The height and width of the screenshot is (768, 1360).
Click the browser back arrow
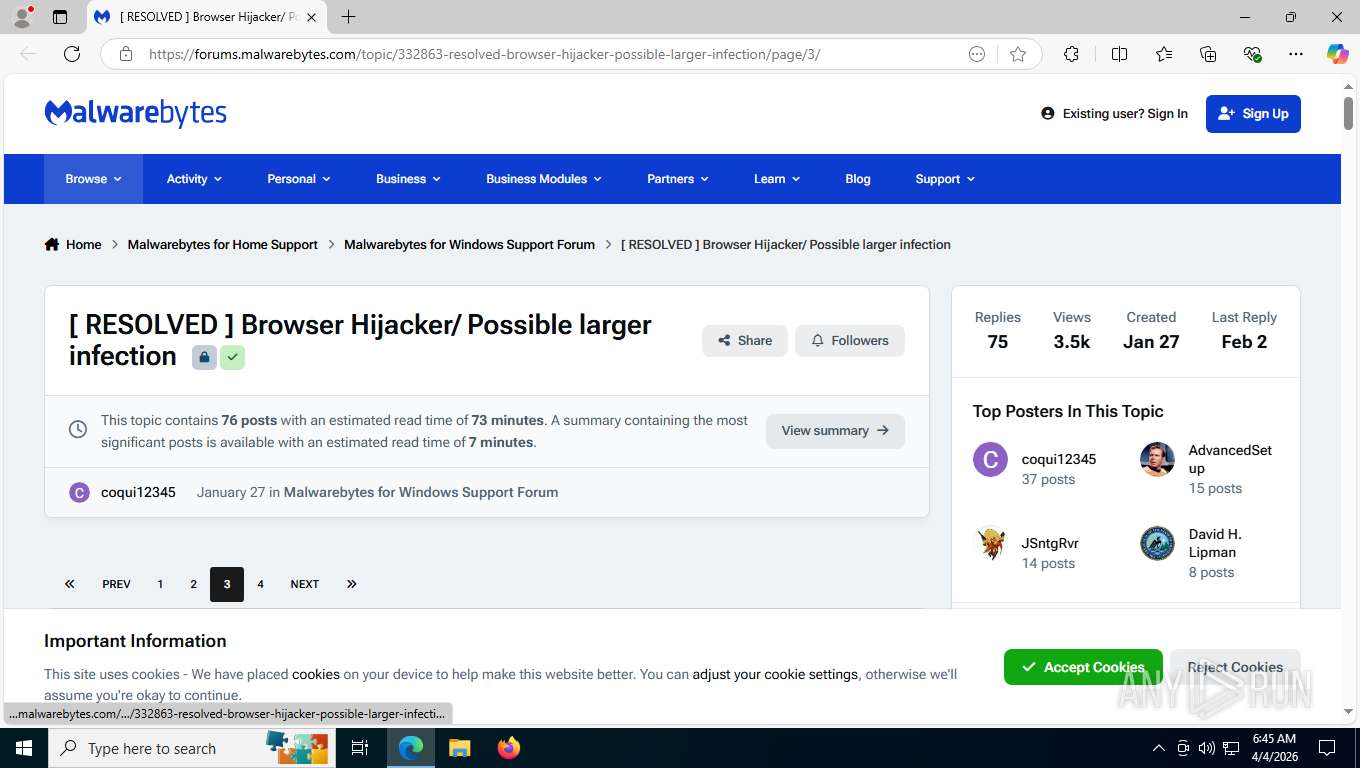28,54
